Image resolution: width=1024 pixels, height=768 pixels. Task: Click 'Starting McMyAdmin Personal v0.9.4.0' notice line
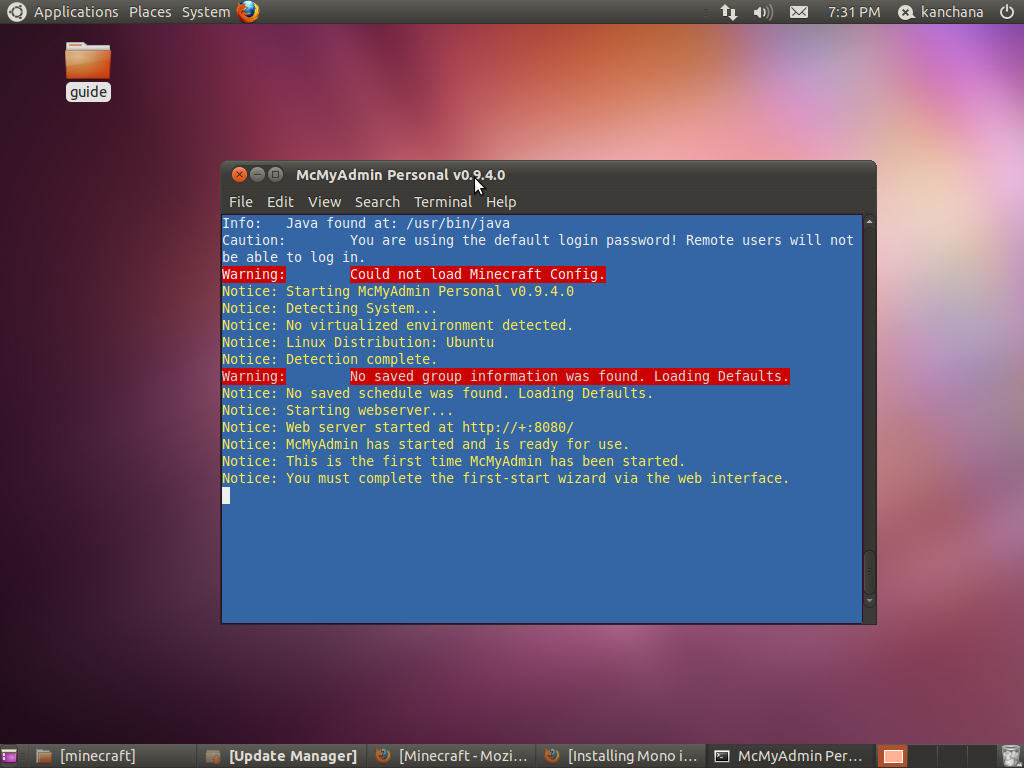click(430, 291)
